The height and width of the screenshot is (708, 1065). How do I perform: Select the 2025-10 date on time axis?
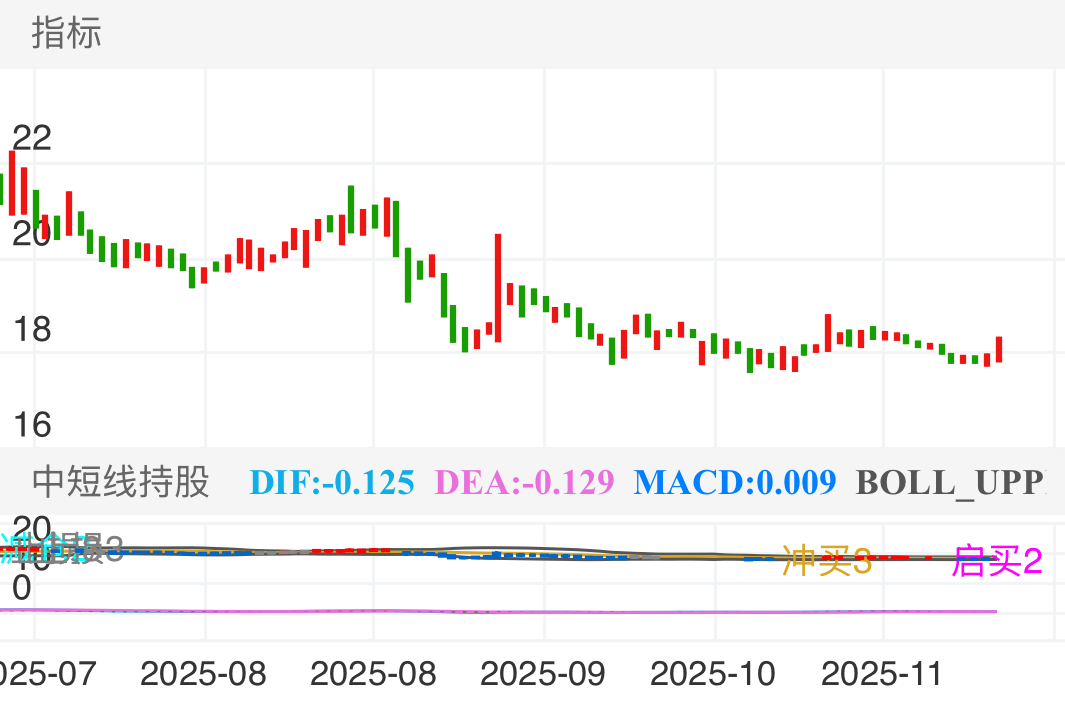coord(713,674)
